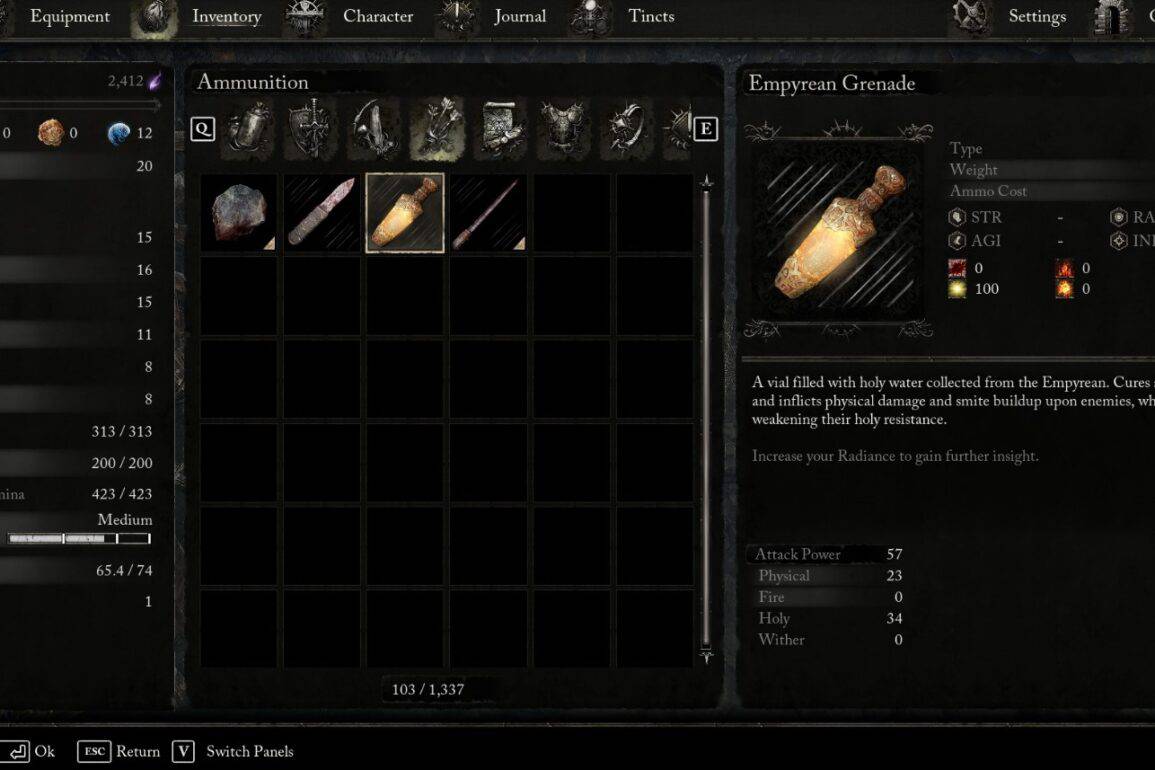Image resolution: width=1155 pixels, height=770 pixels.
Task: Open the Journal tab
Action: tap(520, 16)
